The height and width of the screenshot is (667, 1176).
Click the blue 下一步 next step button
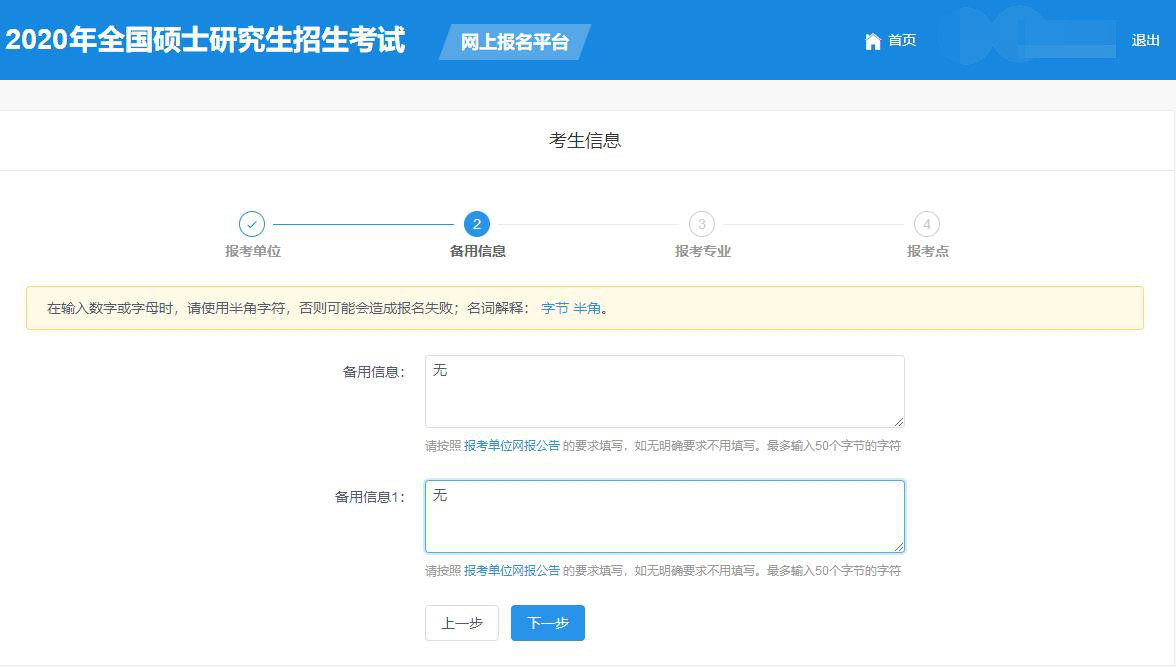(x=548, y=622)
